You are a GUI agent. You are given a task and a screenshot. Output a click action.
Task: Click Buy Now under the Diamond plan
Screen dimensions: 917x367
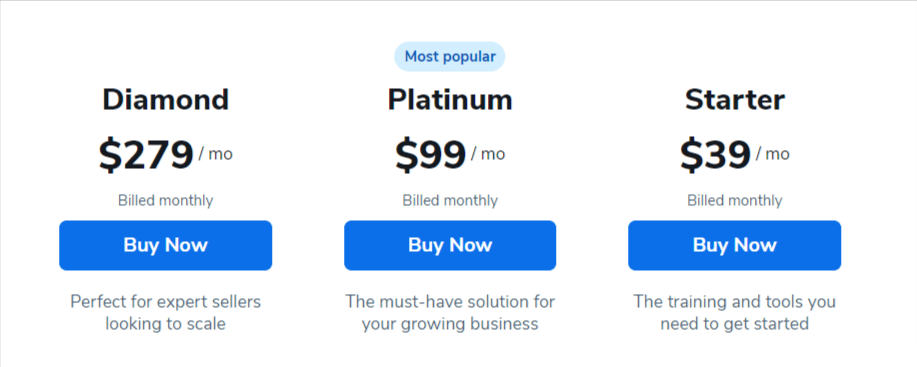pyautogui.click(x=166, y=245)
